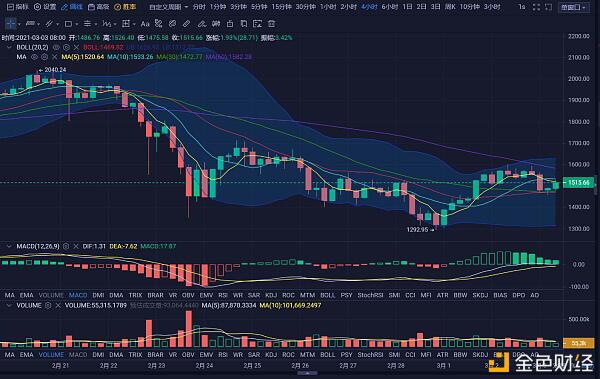
Task: Remove the BOLL indicator with its X
Action: point(76,47)
